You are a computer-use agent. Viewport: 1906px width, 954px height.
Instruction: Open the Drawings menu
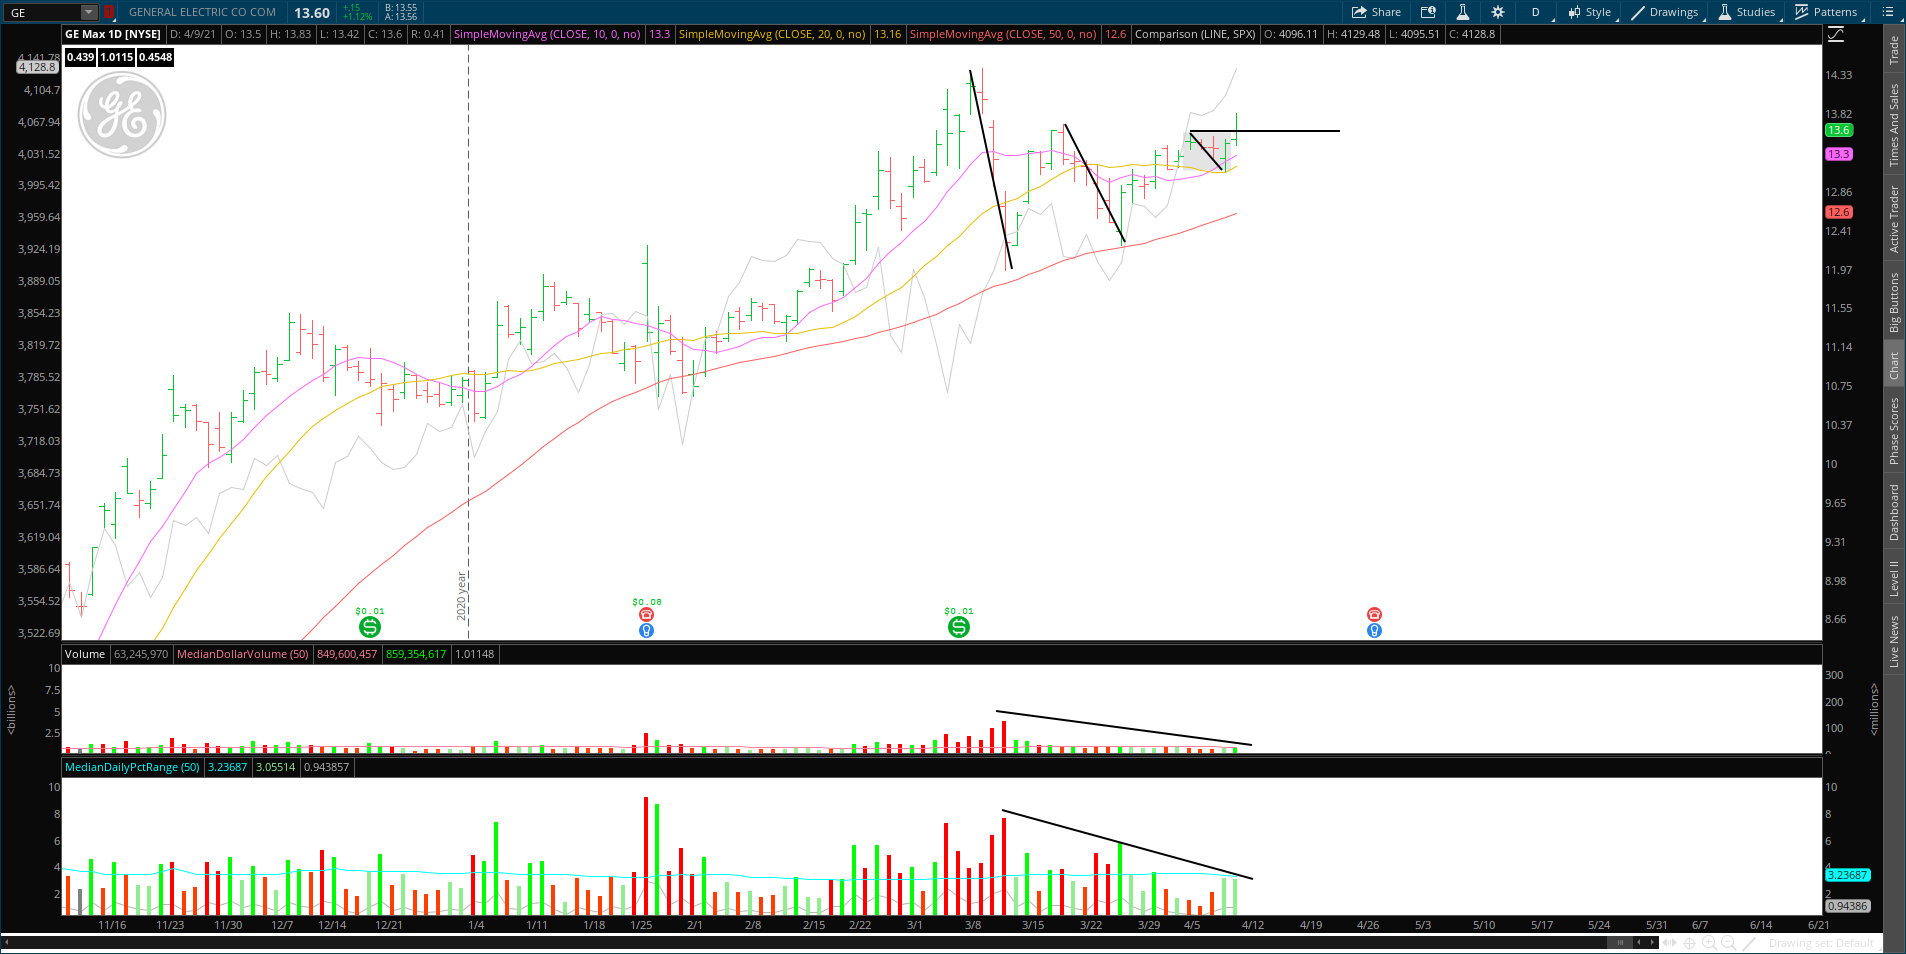point(1665,12)
